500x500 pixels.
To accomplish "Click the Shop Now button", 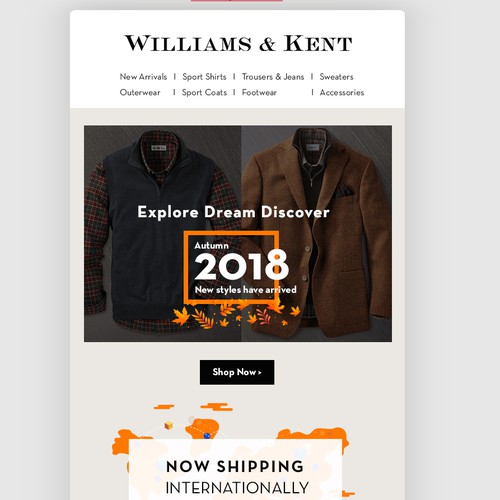I will [237, 372].
